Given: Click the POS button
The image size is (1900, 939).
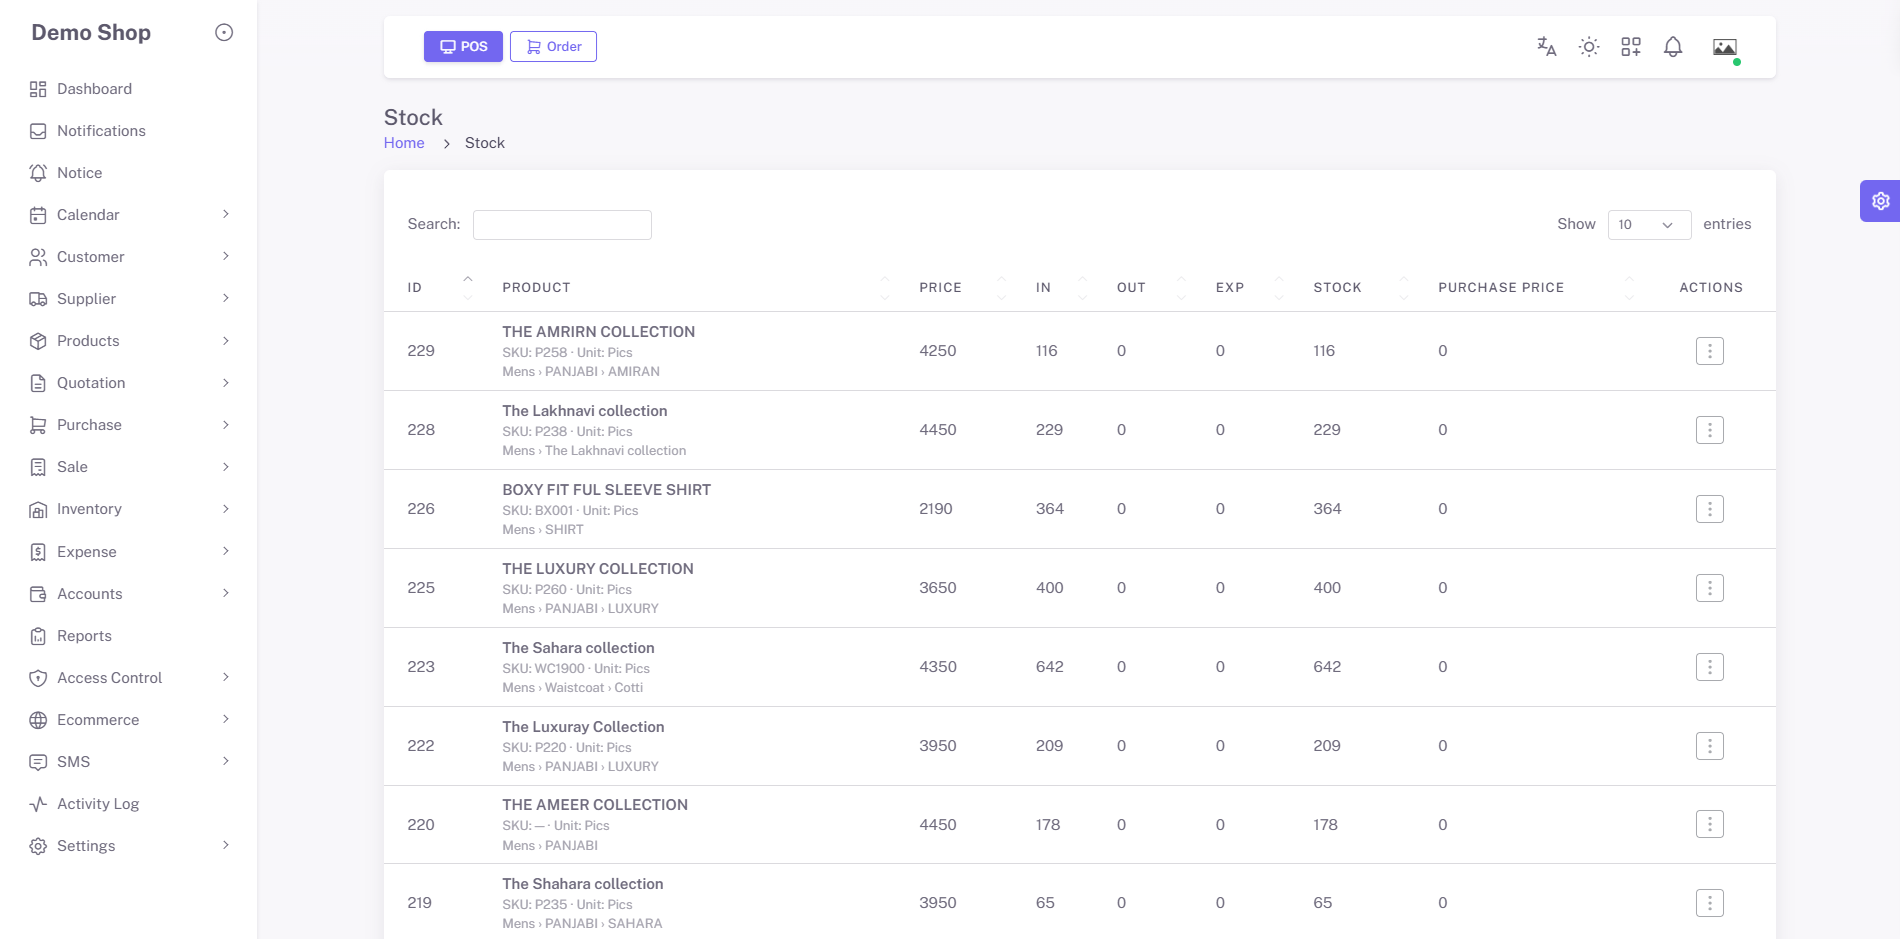Looking at the screenshot, I should pyautogui.click(x=463, y=46).
